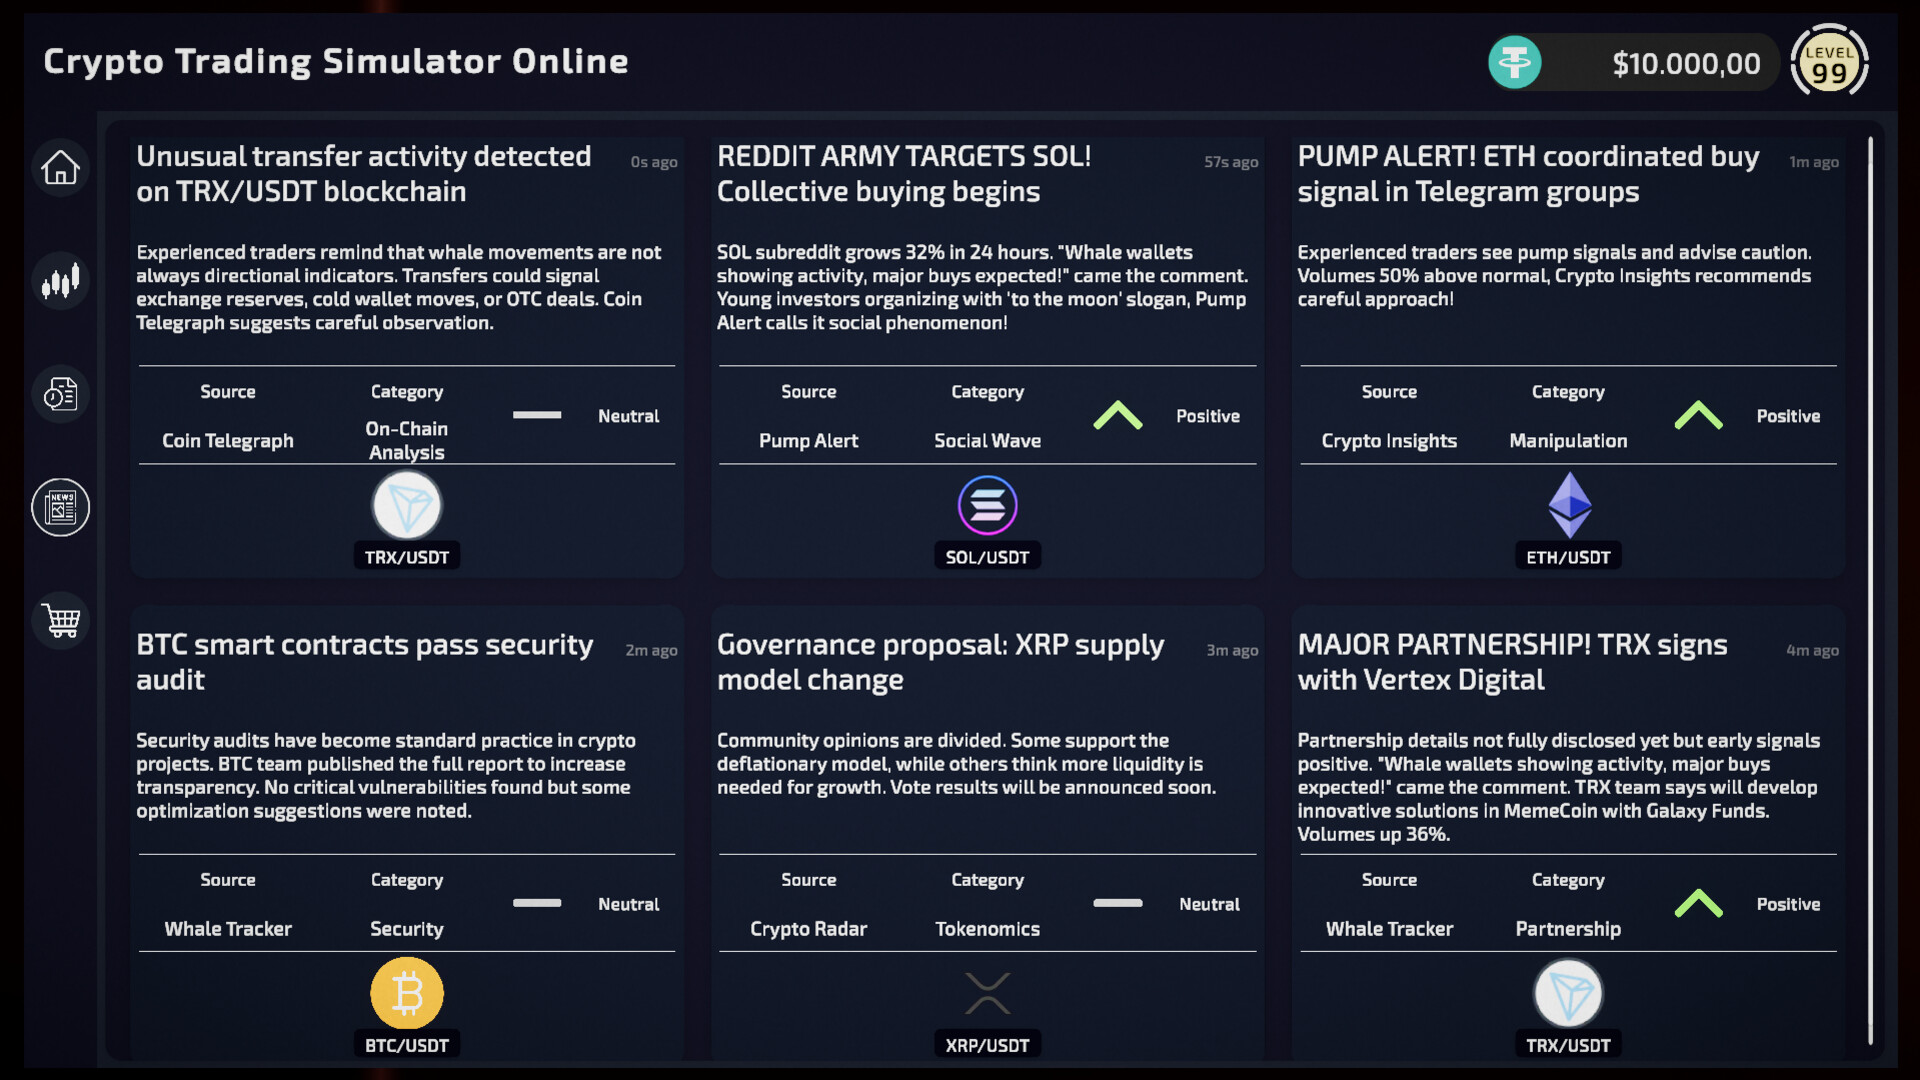
Task: Click the transaction history document icon
Action: [x=60, y=394]
